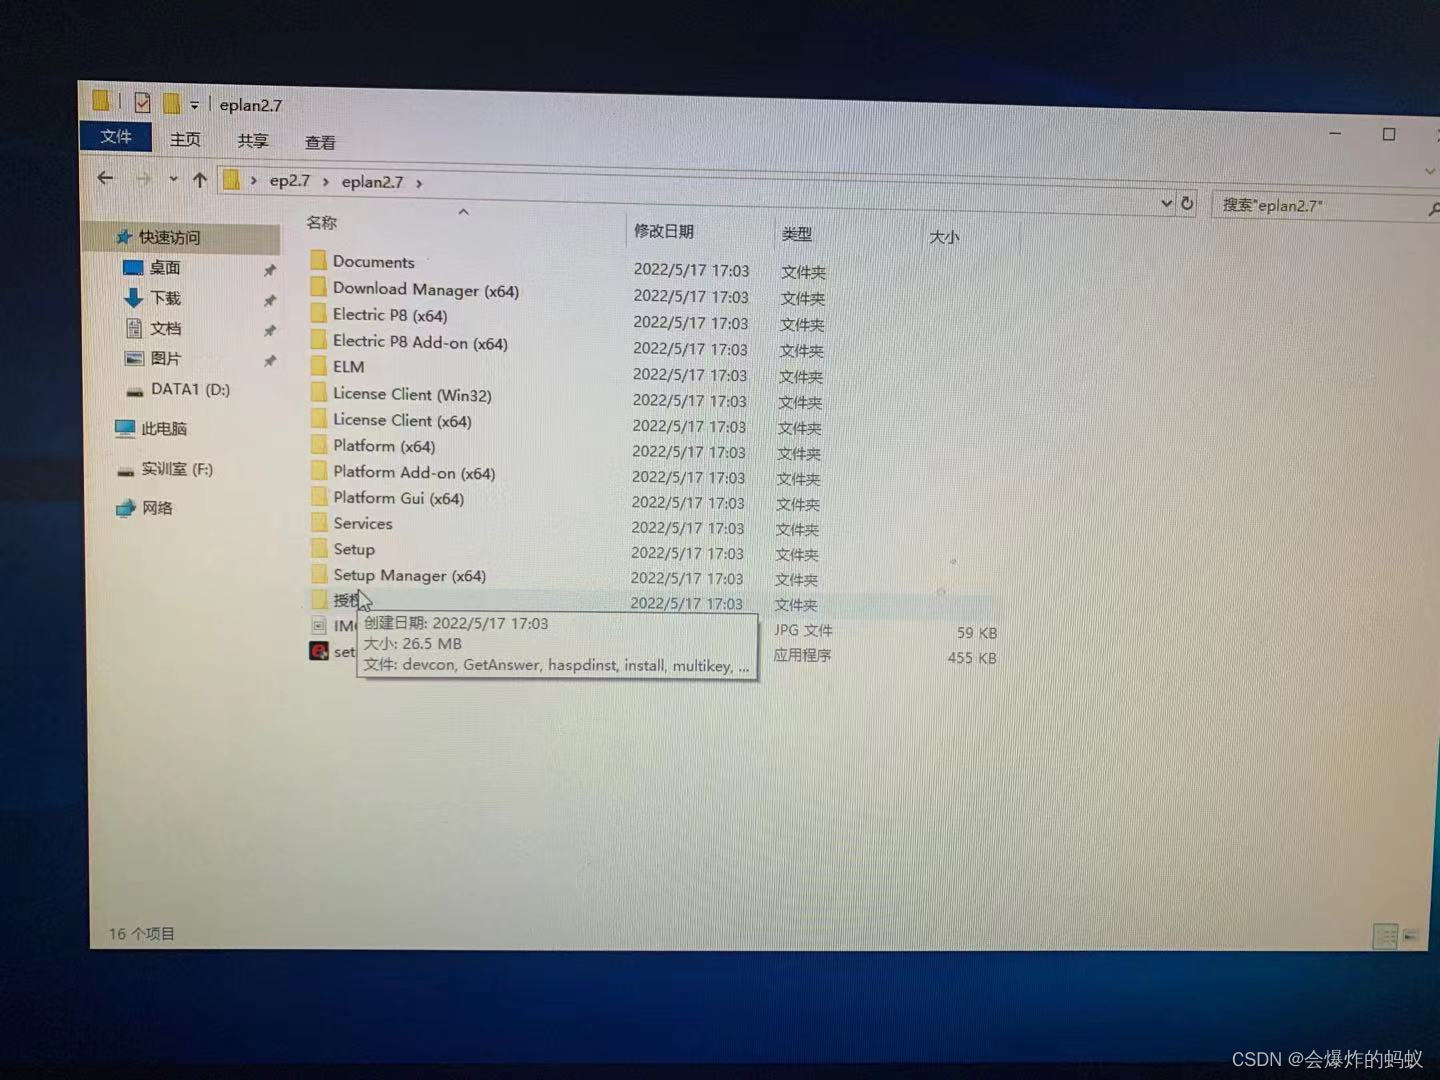Click the up-one-level arrow in navigation bar
Image resolution: width=1440 pixels, height=1080 pixels.
pyautogui.click(x=200, y=179)
